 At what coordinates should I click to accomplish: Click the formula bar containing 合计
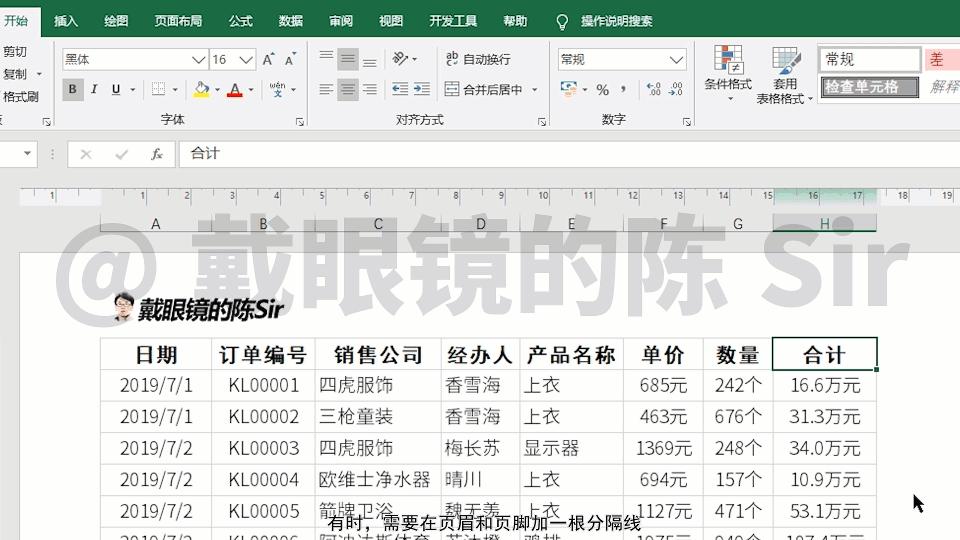[569, 154]
